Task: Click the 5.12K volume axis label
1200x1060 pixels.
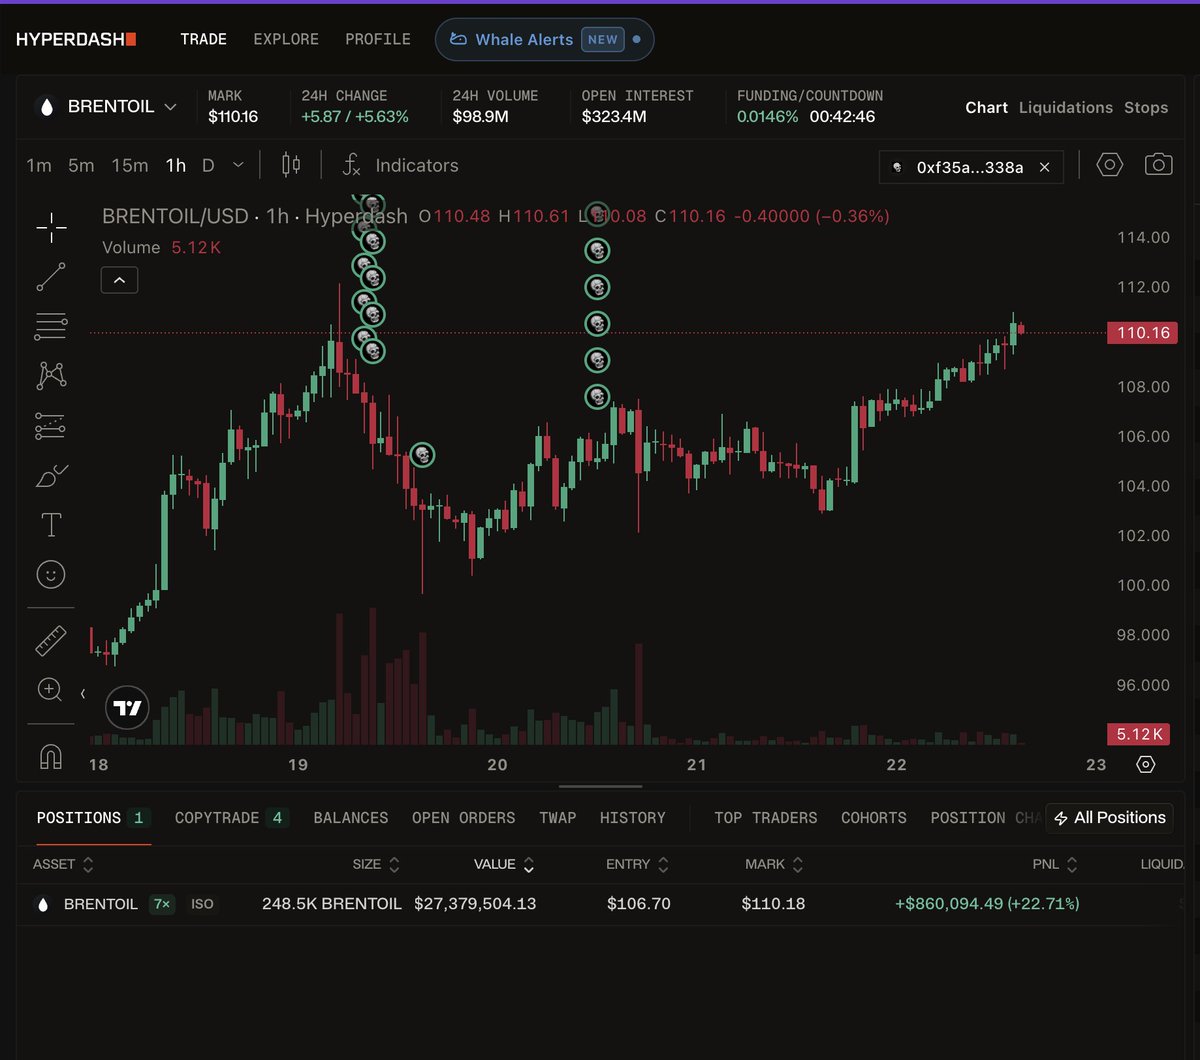Action: [x=1138, y=734]
